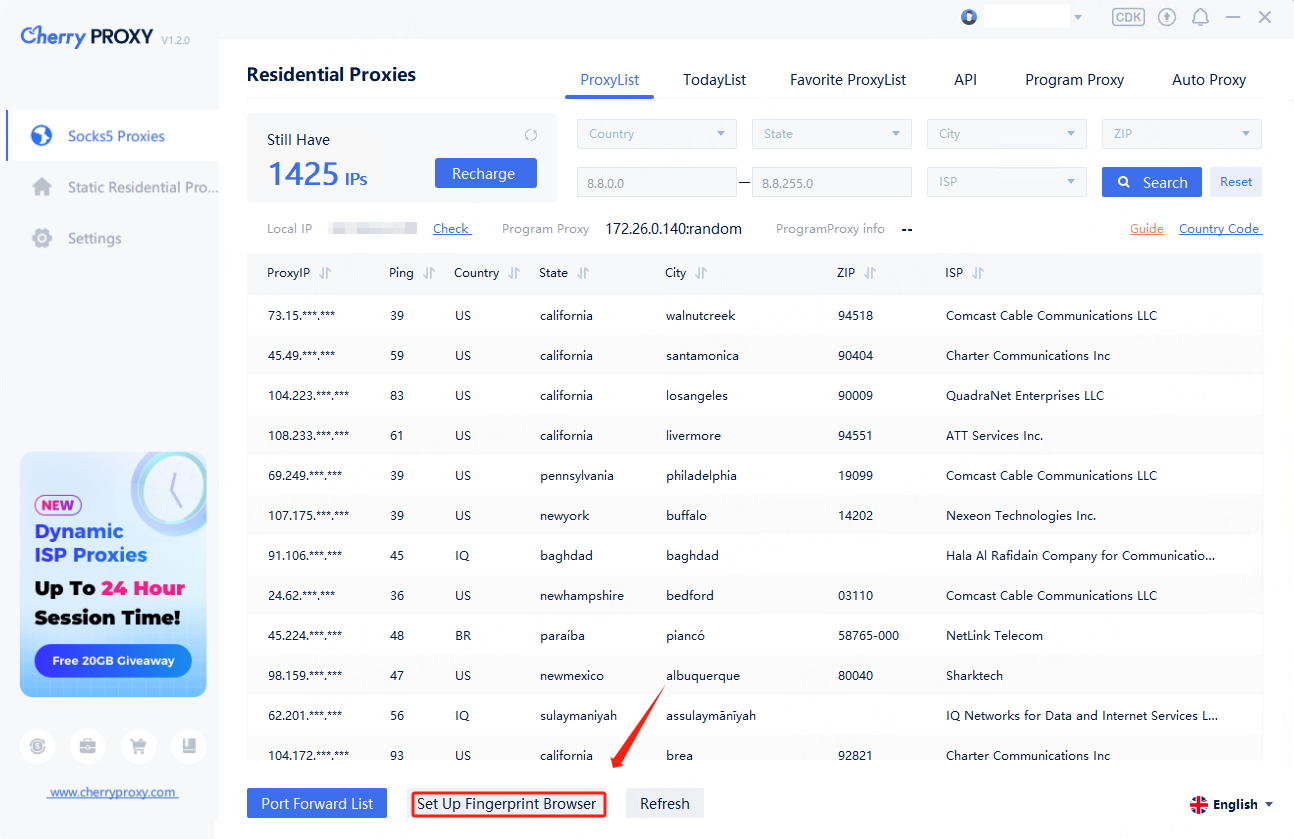
Task: Click the Set Up Fingerprint Browser button
Action: coord(508,804)
